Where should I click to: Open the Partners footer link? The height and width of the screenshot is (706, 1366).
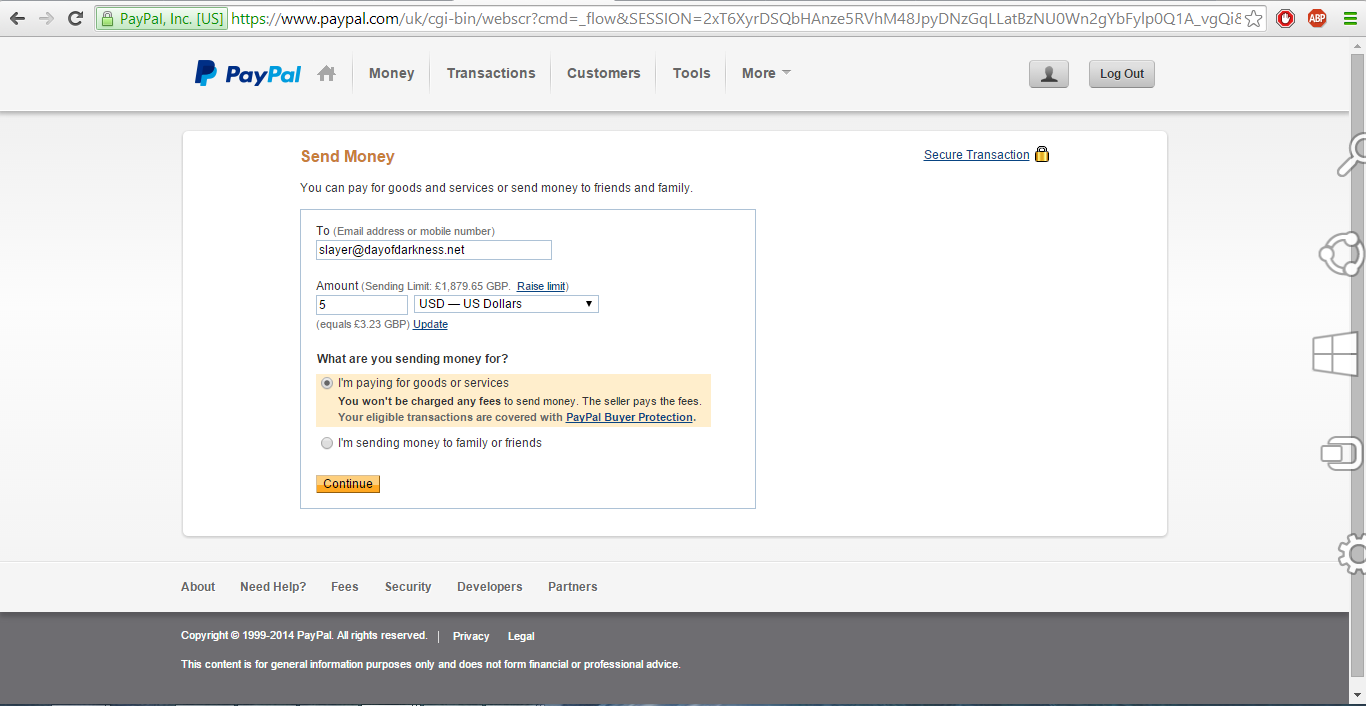573,587
